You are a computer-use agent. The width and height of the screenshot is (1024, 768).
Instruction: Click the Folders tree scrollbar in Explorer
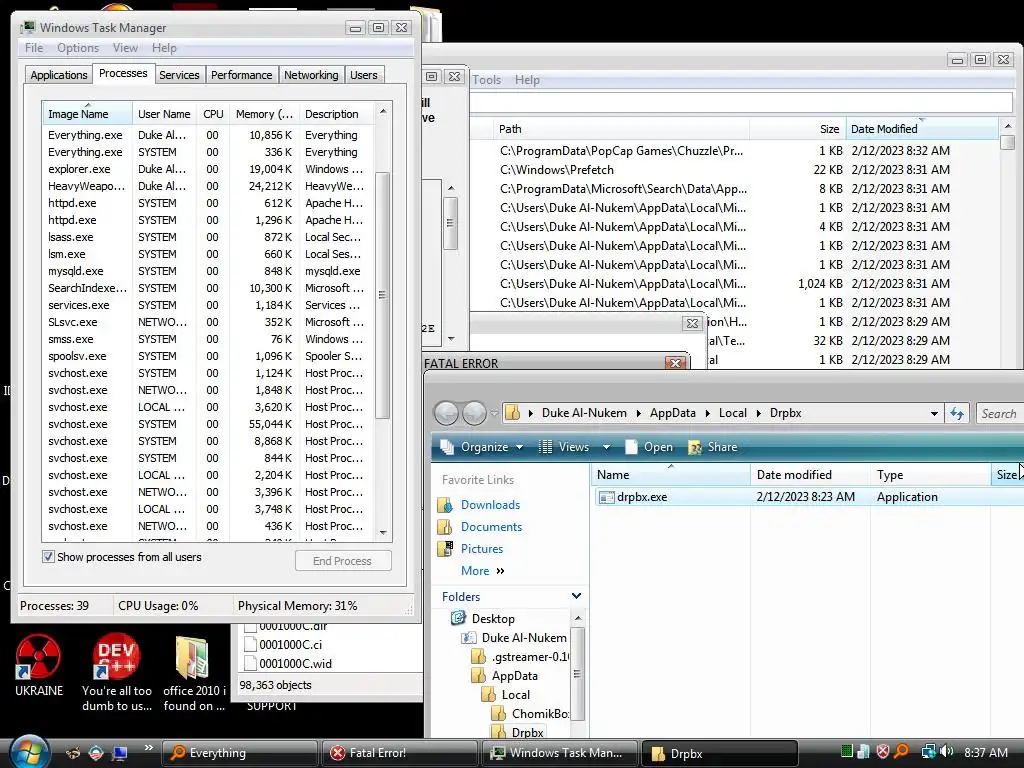tap(577, 673)
